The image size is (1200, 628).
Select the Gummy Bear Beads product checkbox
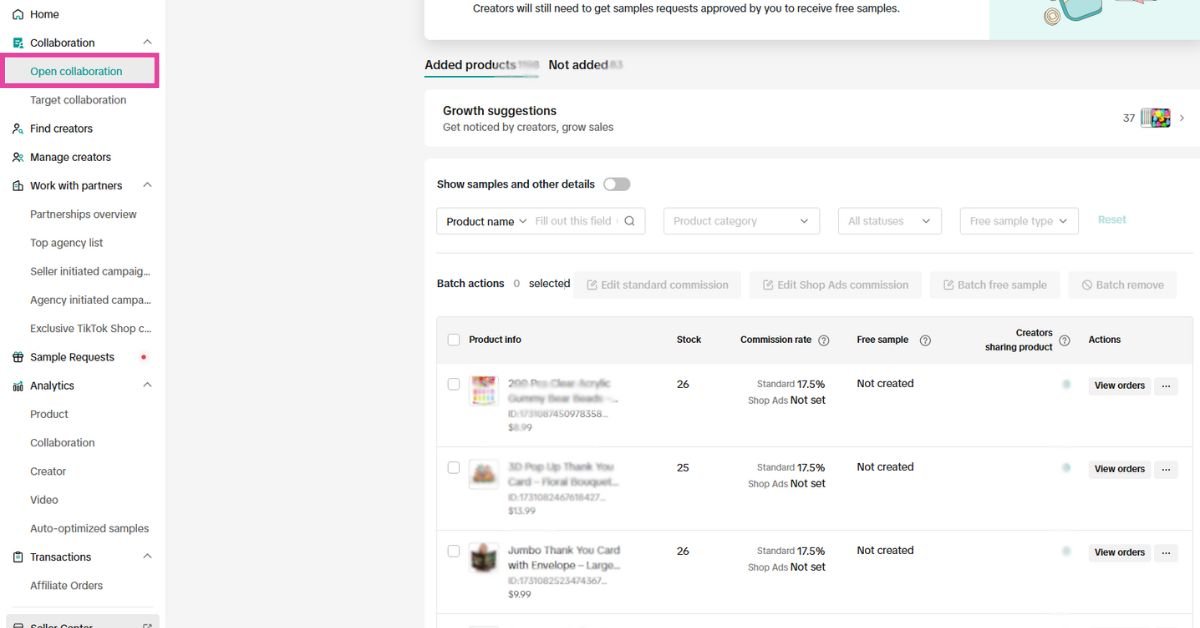point(454,384)
